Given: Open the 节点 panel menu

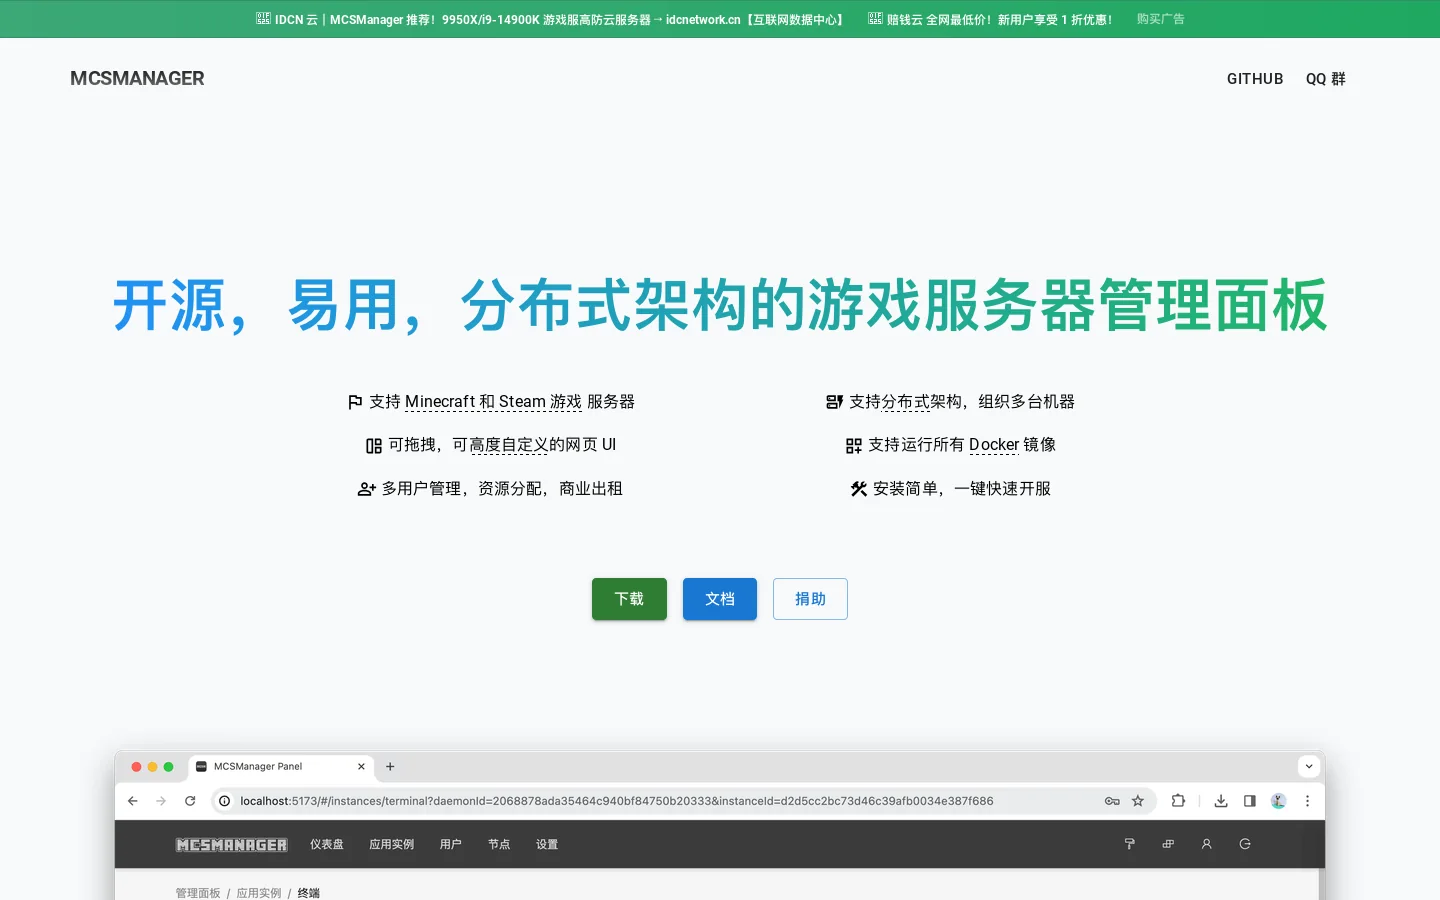Looking at the screenshot, I should 499,845.
